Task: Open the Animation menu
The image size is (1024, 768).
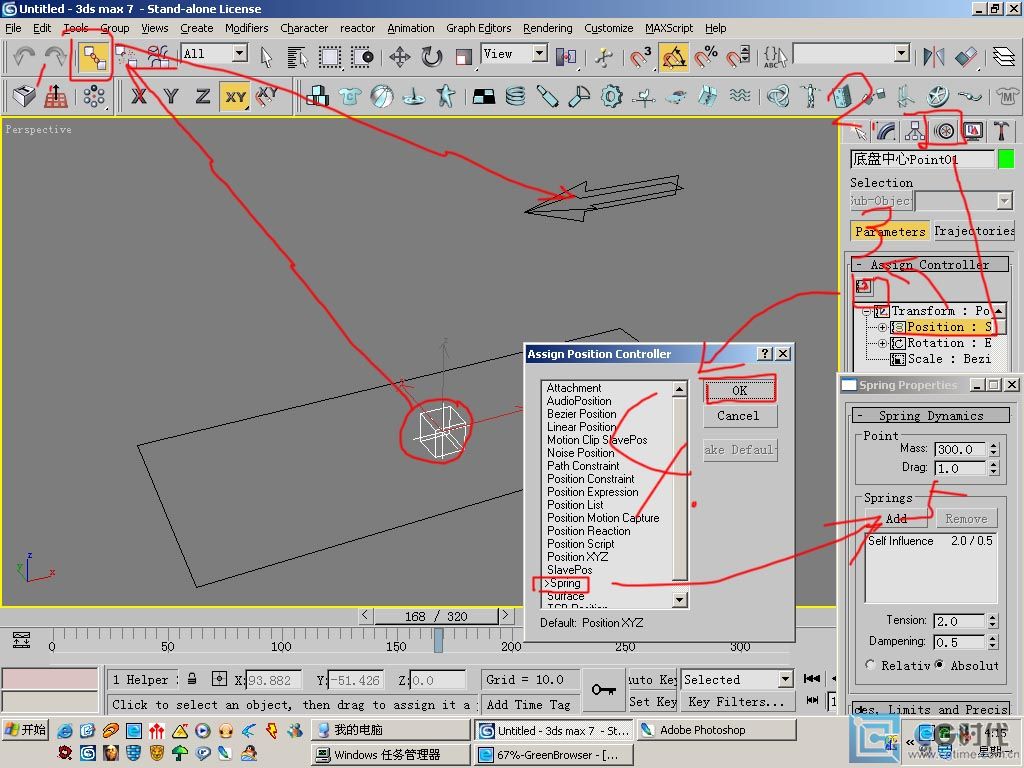Action: [410, 28]
